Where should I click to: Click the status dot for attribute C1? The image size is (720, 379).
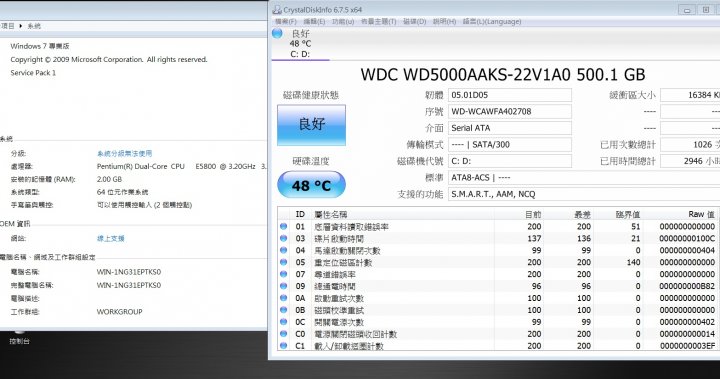(283, 346)
